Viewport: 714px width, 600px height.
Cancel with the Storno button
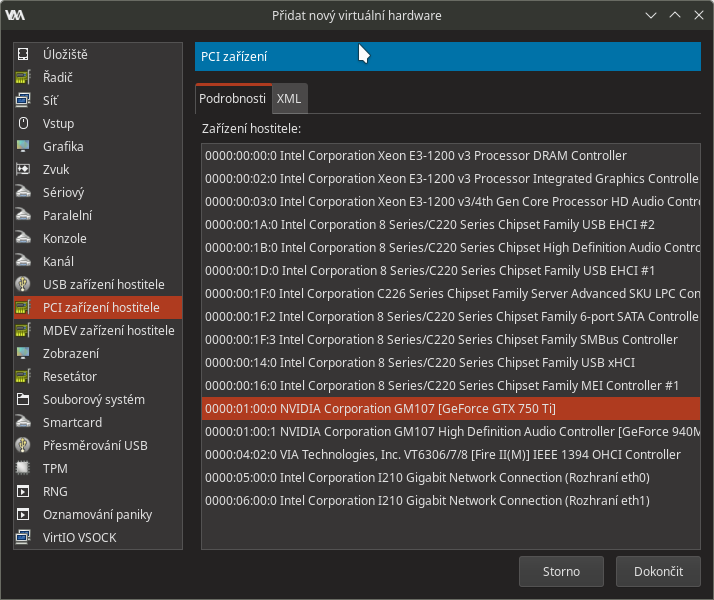click(561, 571)
